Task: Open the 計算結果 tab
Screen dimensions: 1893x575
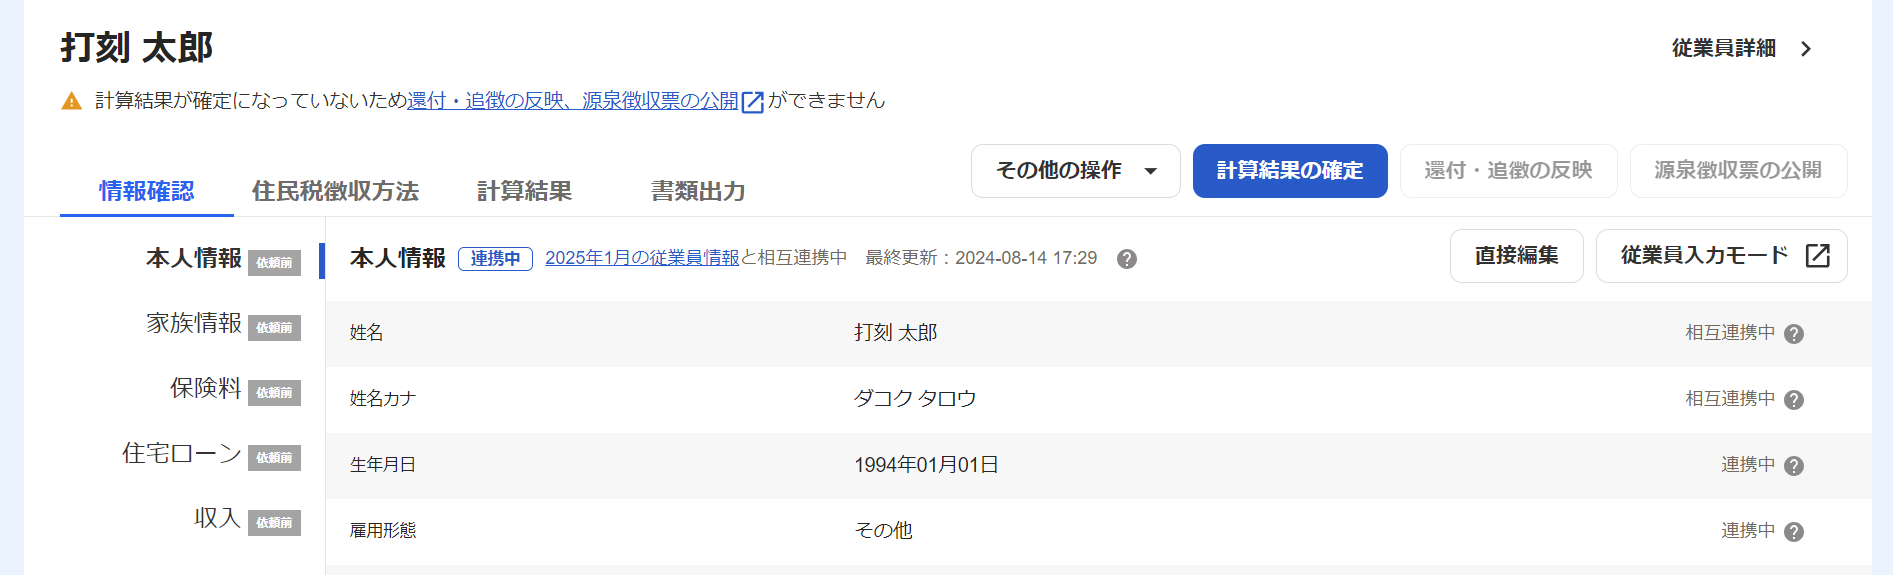Action: point(524,191)
